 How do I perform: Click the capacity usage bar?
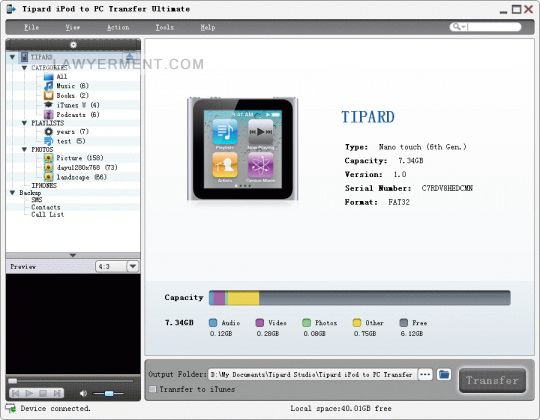tap(360, 298)
